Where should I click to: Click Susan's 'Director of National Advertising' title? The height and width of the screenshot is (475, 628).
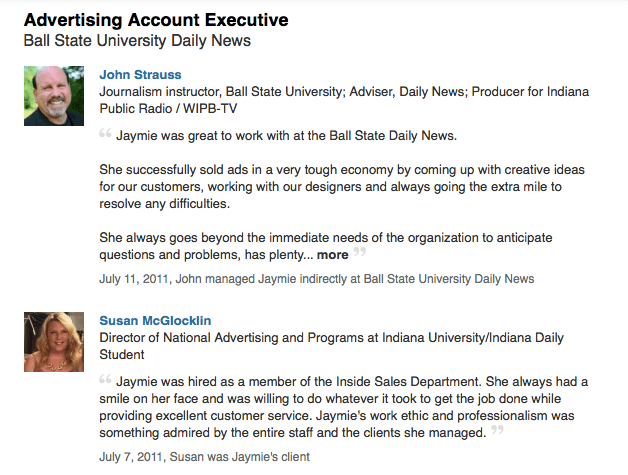pyautogui.click(x=342, y=338)
